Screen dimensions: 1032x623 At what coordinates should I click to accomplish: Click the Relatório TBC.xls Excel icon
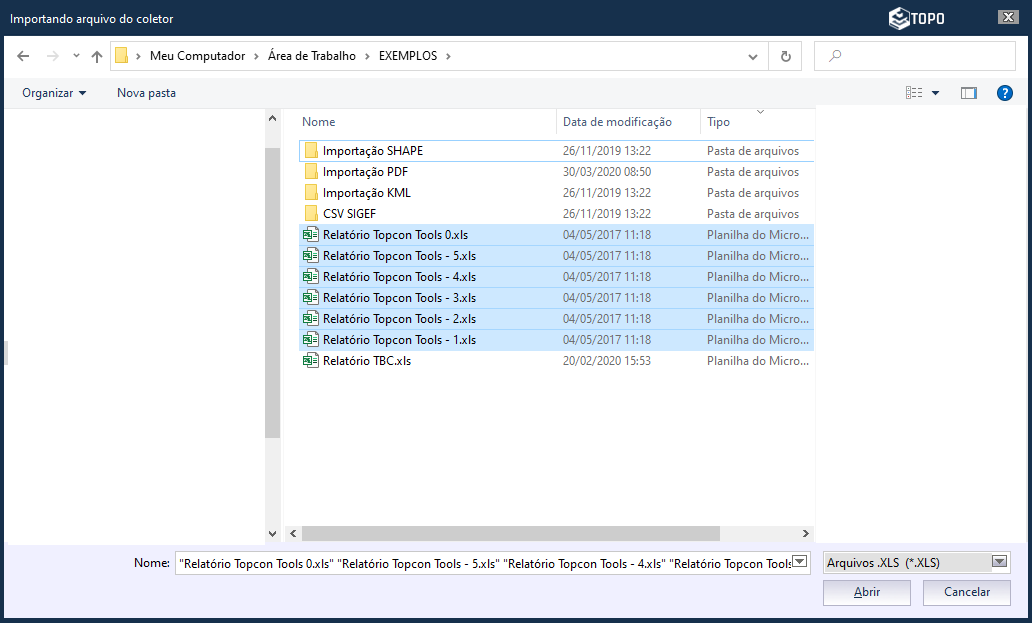pos(311,361)
